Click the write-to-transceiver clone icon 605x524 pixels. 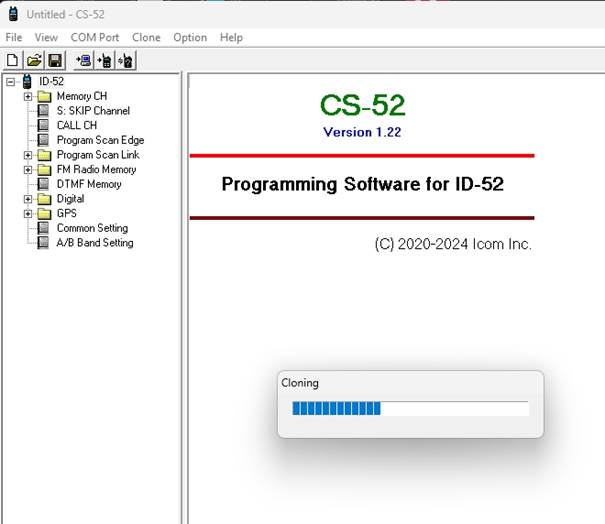click(105, 60)
